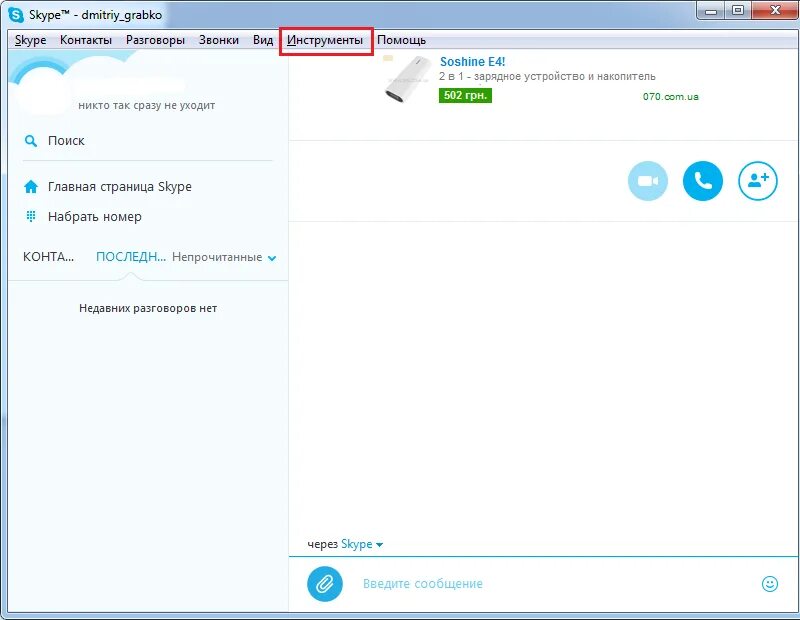Start a voice call with phone button
The height and width of the screenshot is (620, 800).
coord(703,181)
